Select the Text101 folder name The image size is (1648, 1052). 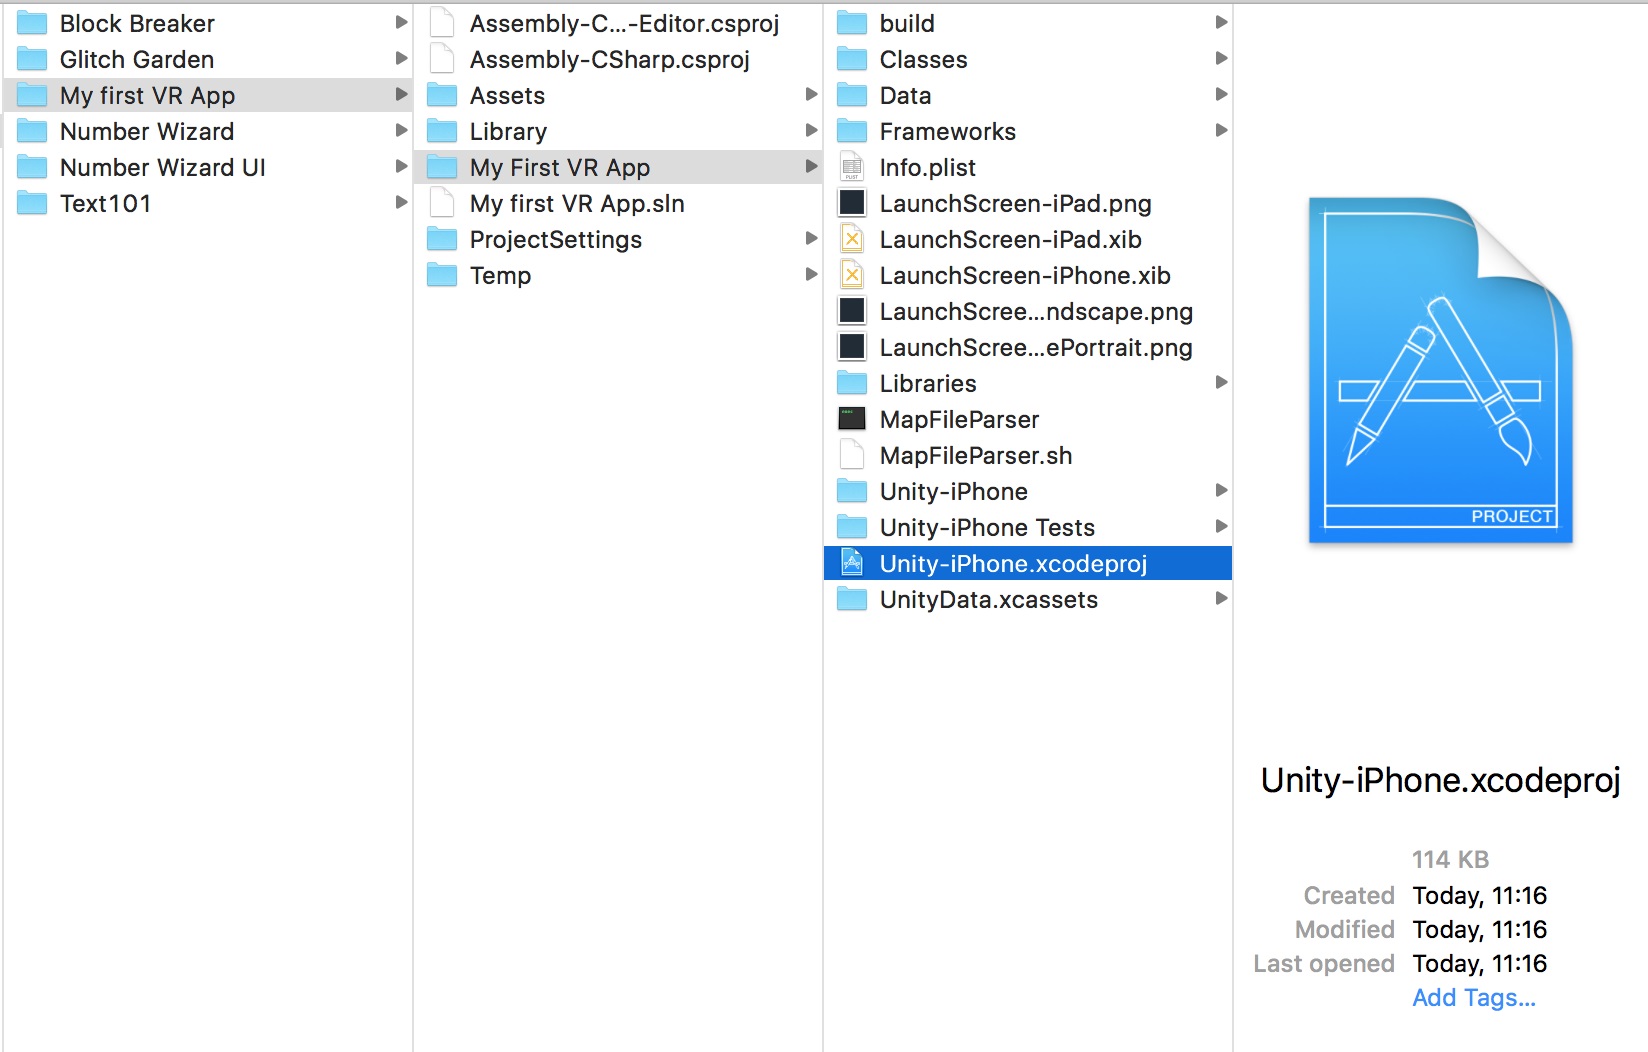[x=105, y=203]
